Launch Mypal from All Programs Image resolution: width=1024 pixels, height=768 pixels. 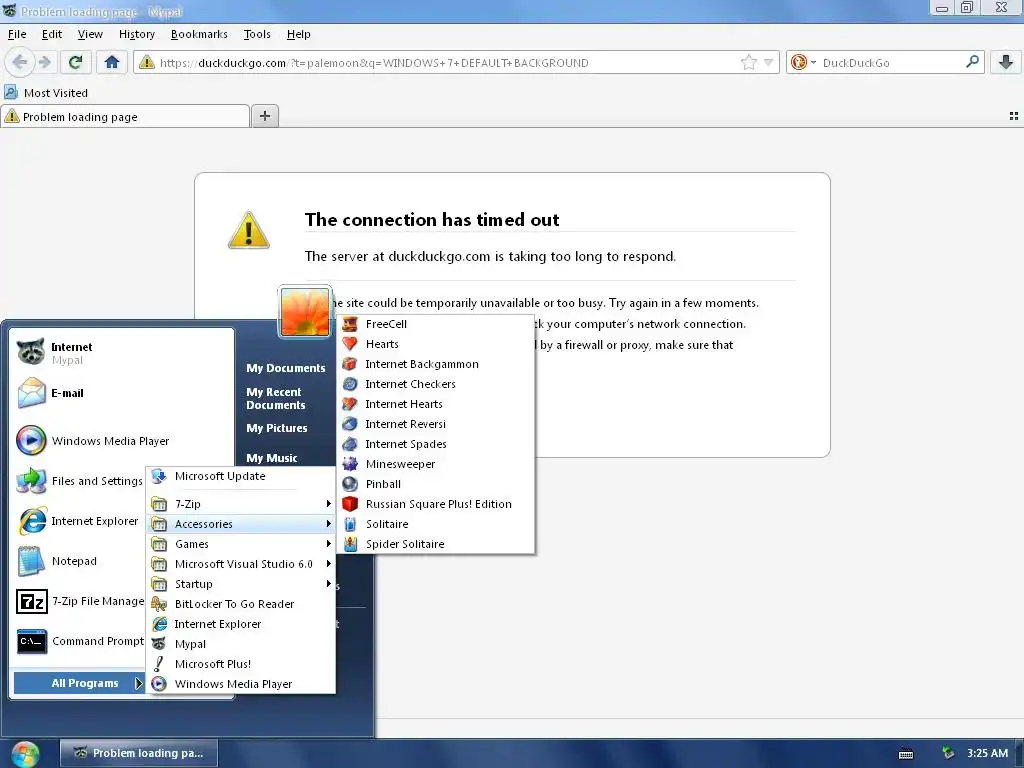pos(241,644)
